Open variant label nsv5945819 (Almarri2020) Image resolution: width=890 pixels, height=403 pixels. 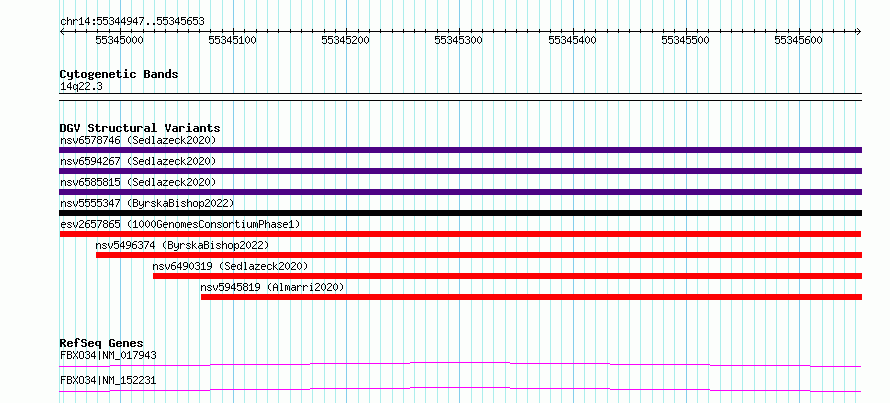(x=272, y=287)
